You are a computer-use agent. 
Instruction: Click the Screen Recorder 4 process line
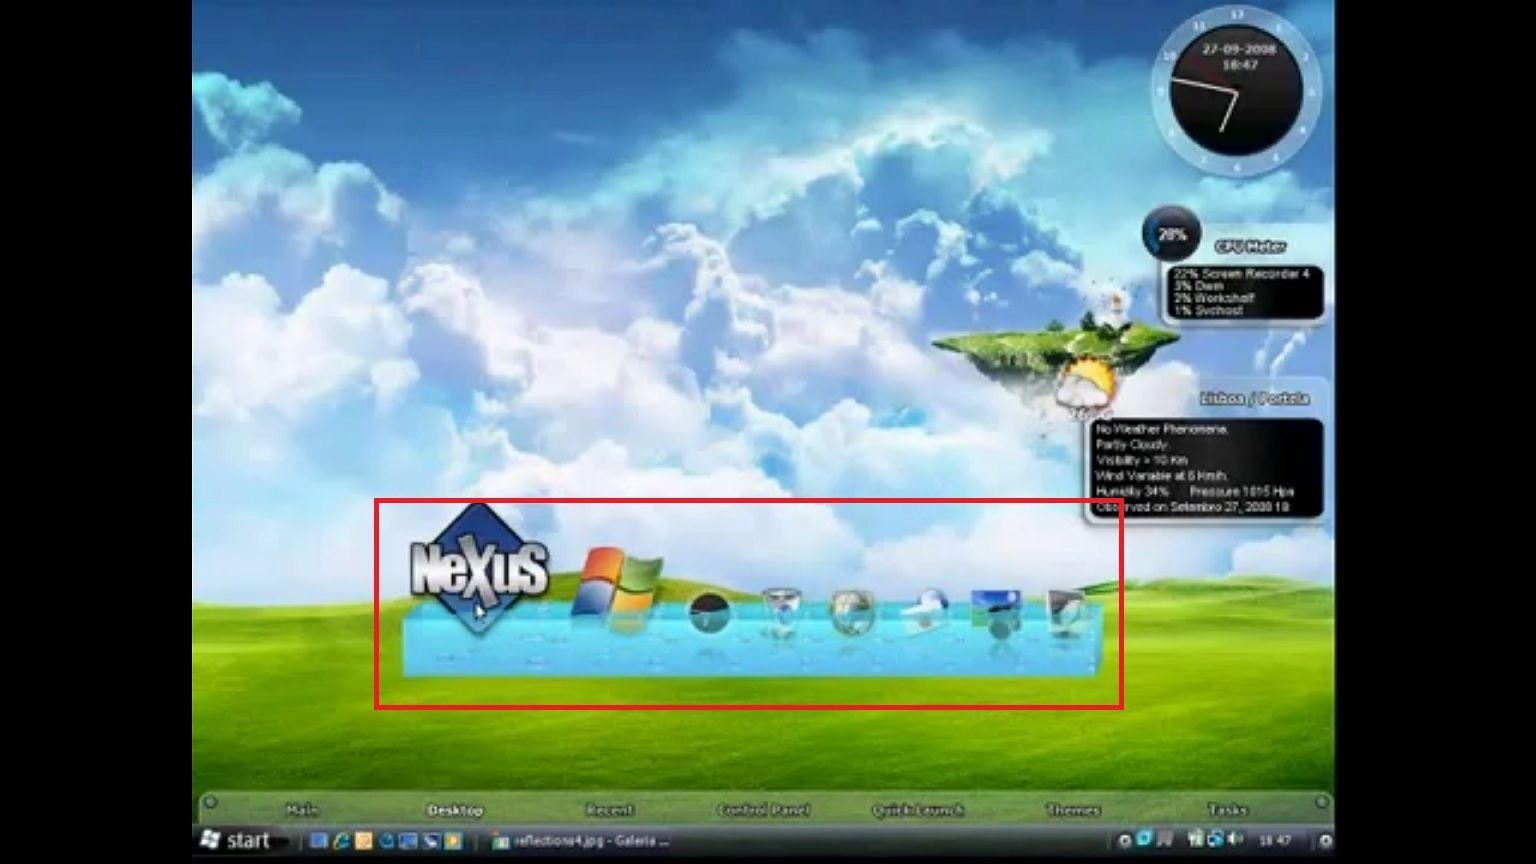(1241, 273)
